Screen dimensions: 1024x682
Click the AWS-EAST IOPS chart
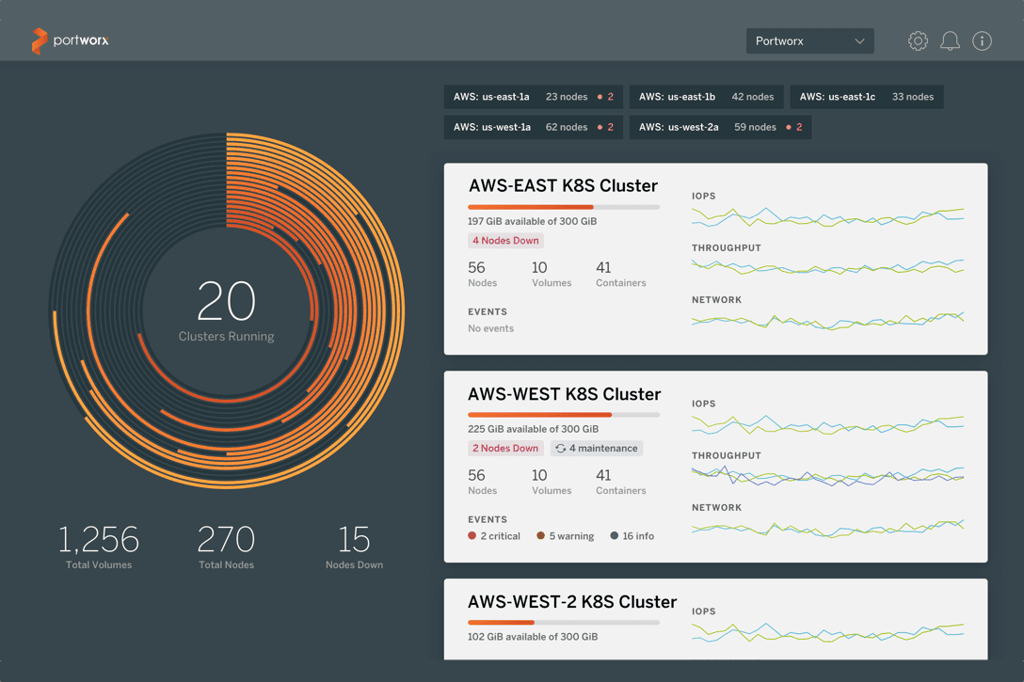827,216
